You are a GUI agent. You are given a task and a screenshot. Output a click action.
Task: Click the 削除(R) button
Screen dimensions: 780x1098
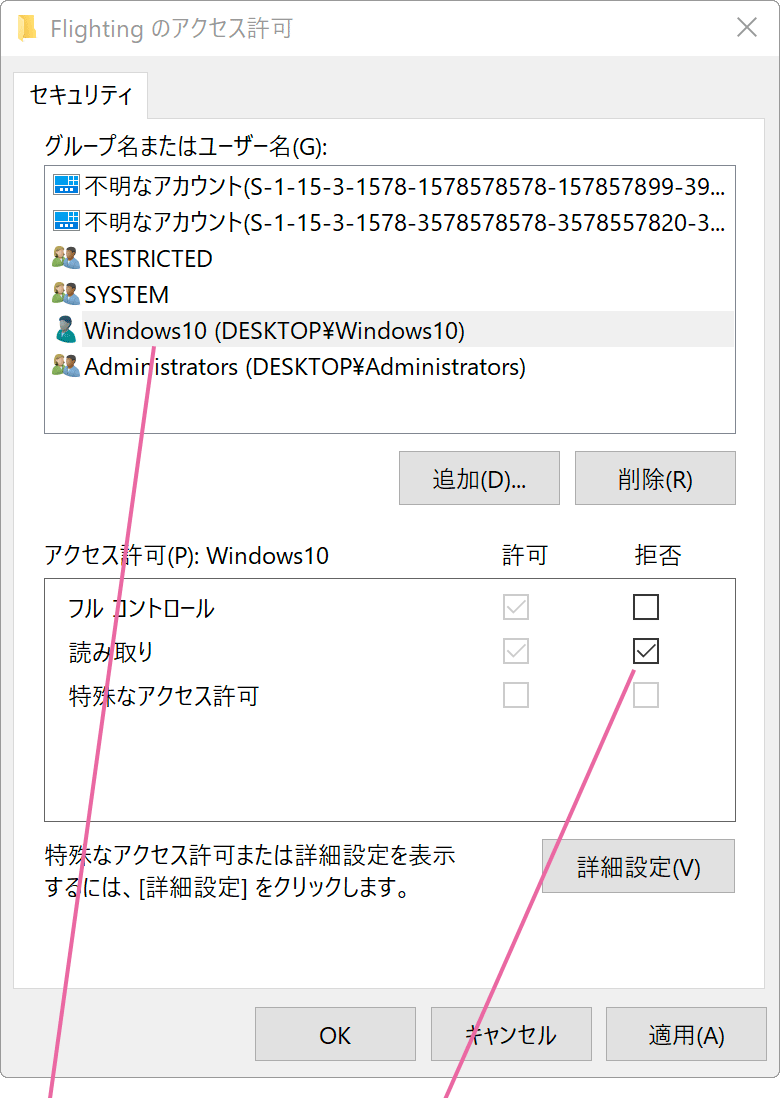(x=655, y=478)
